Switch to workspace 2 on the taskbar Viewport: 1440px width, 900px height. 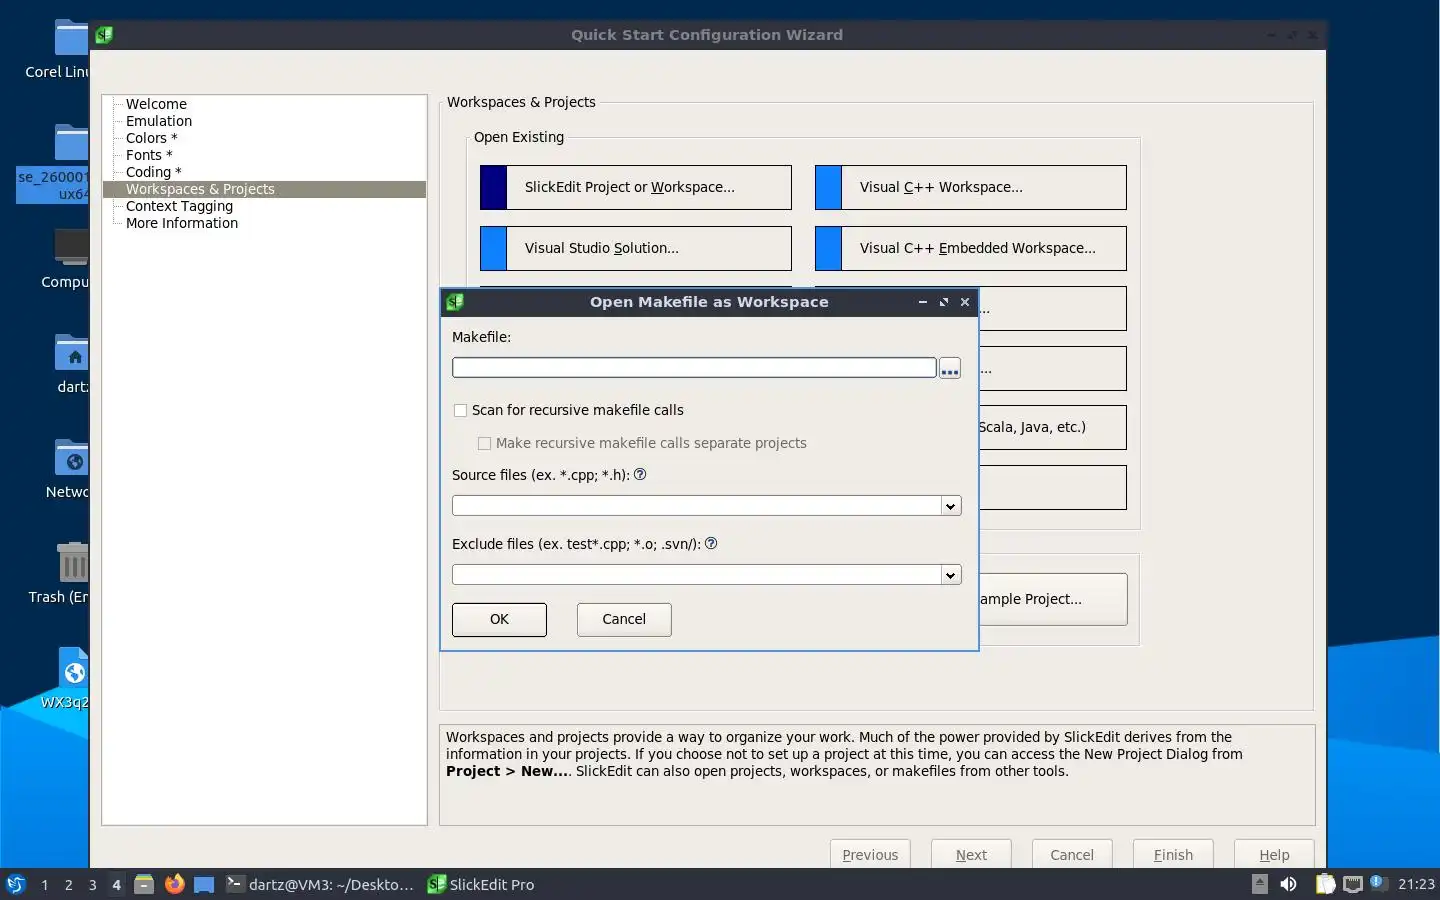68,885
